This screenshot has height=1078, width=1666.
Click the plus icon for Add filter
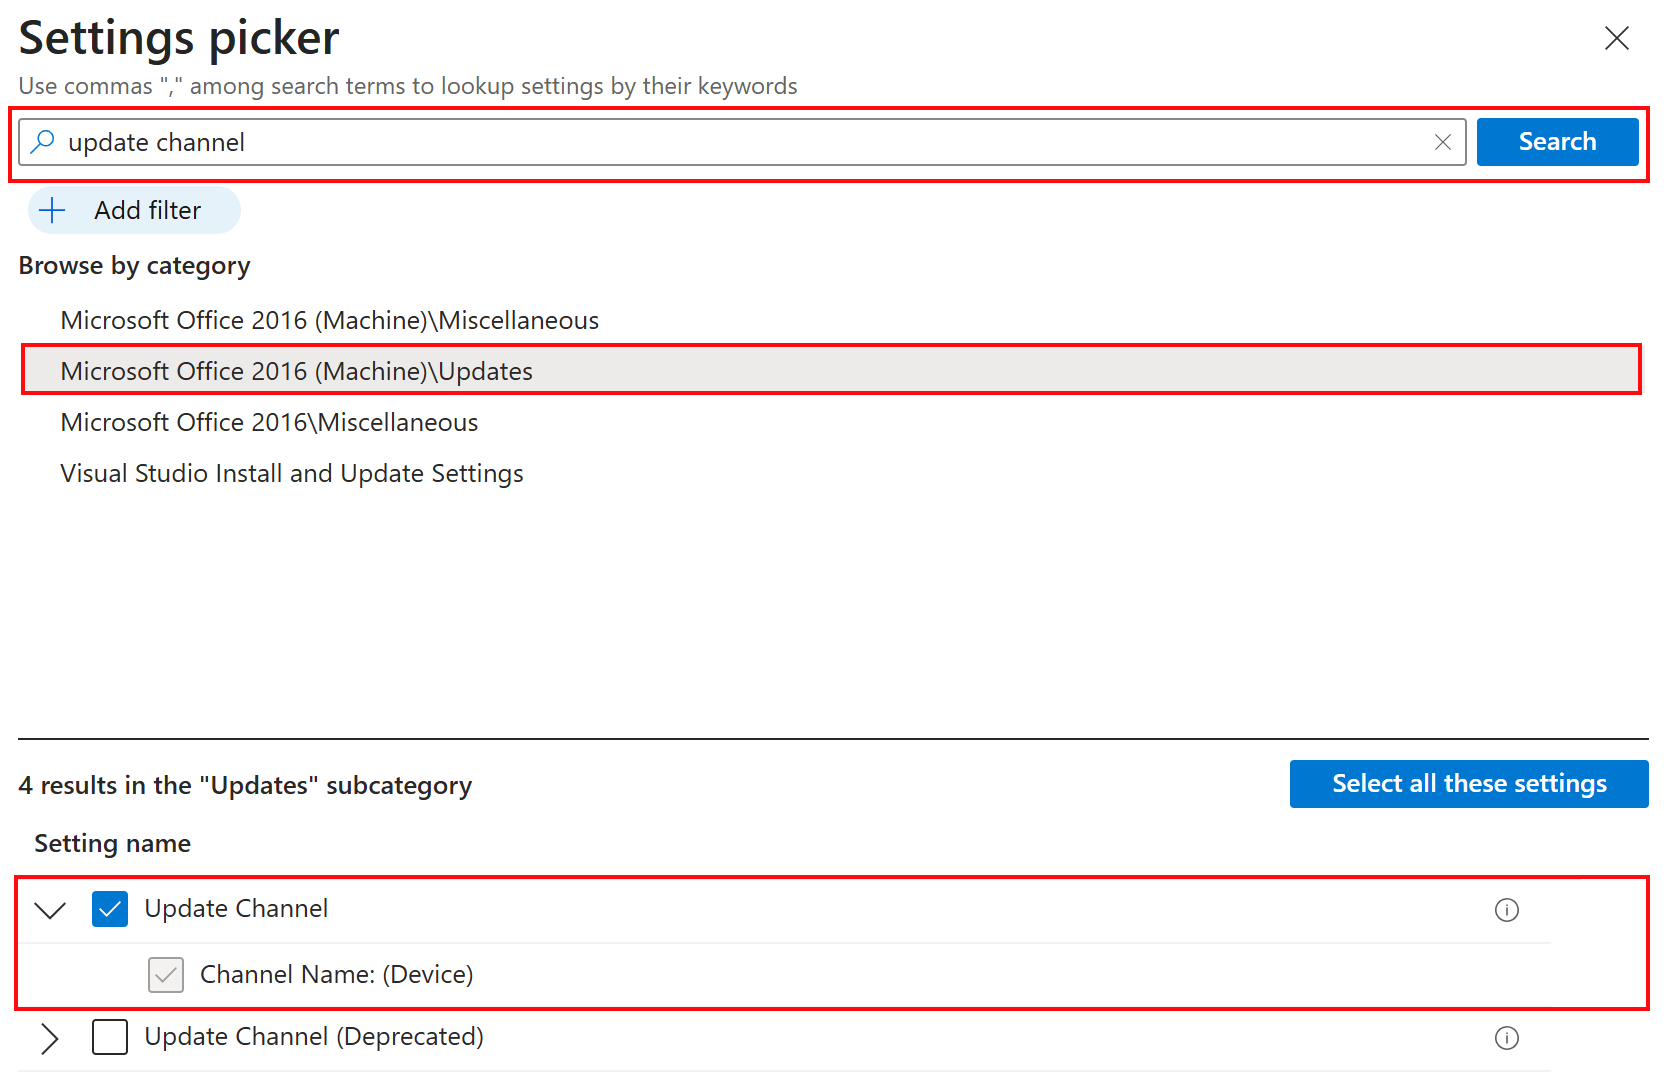tap(52, 210)
